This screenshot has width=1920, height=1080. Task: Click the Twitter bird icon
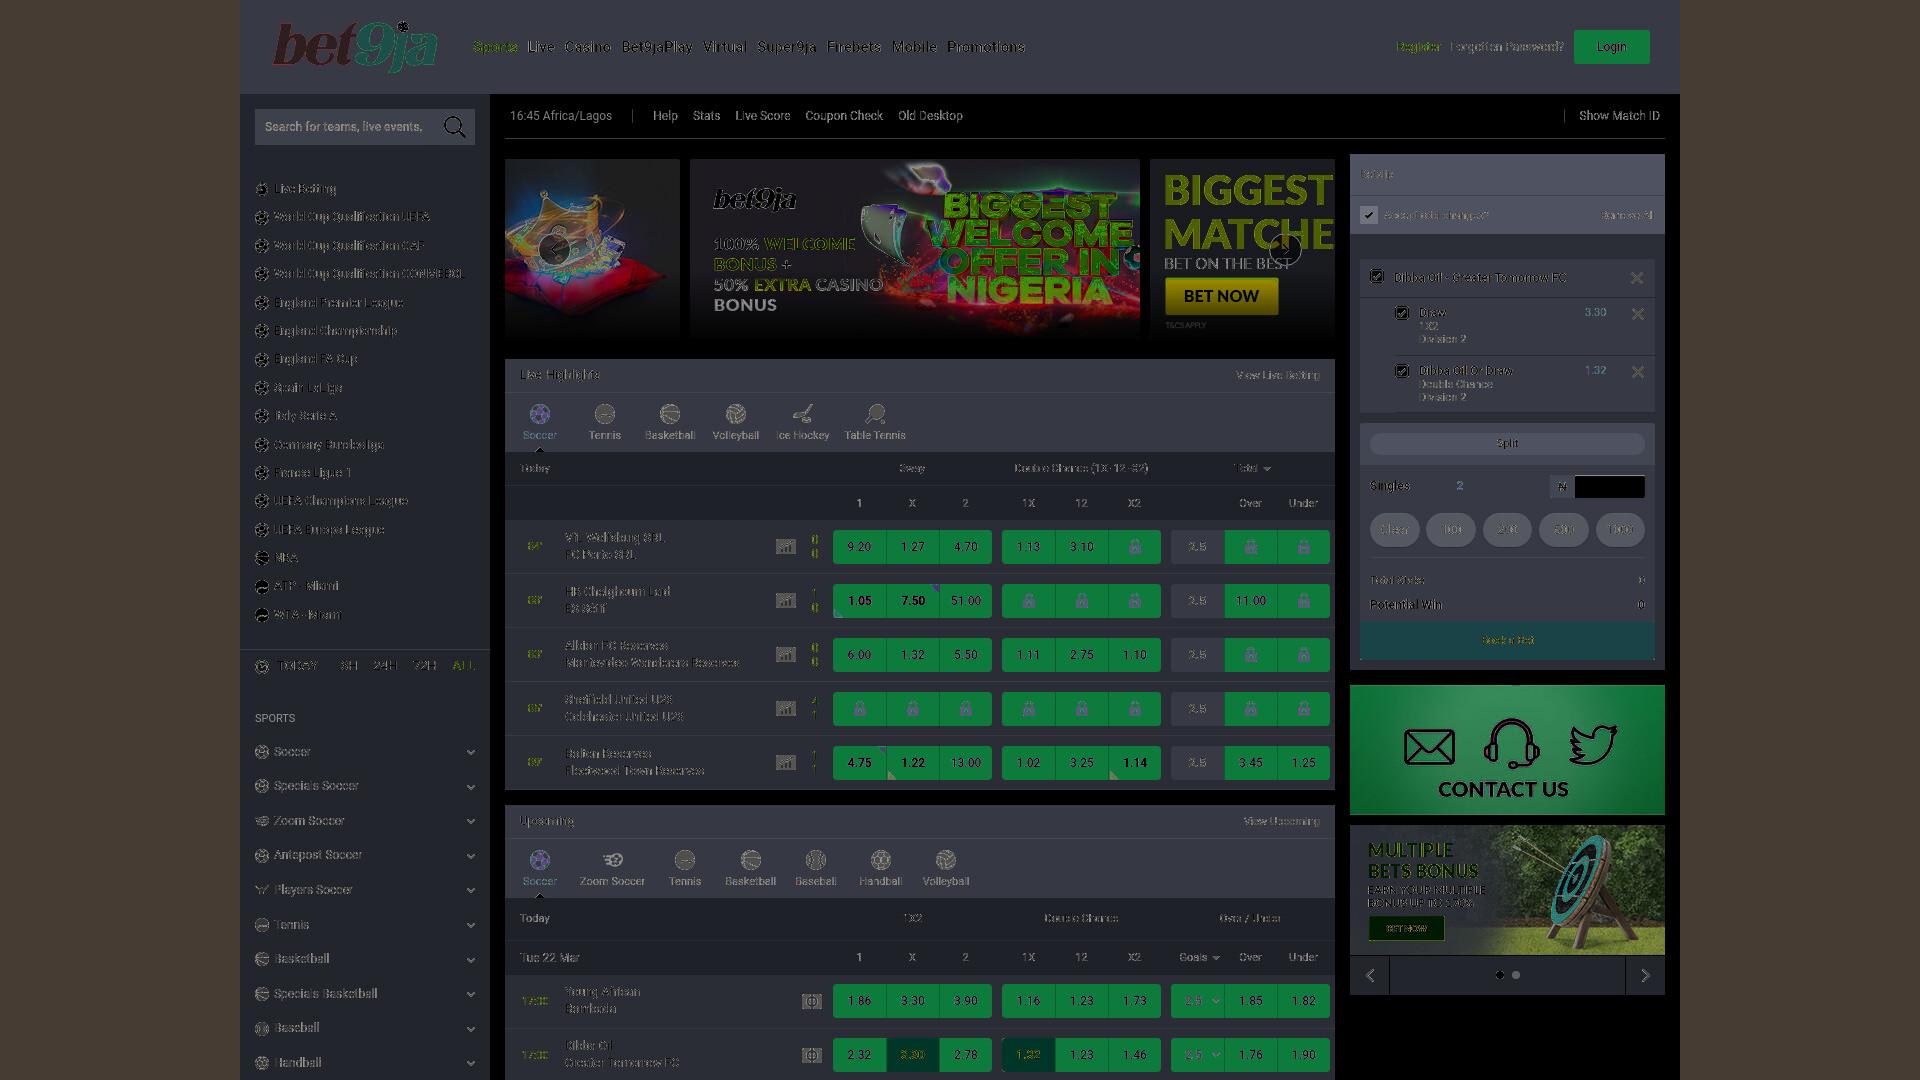pyautogui.click(x=1593, y=745)
